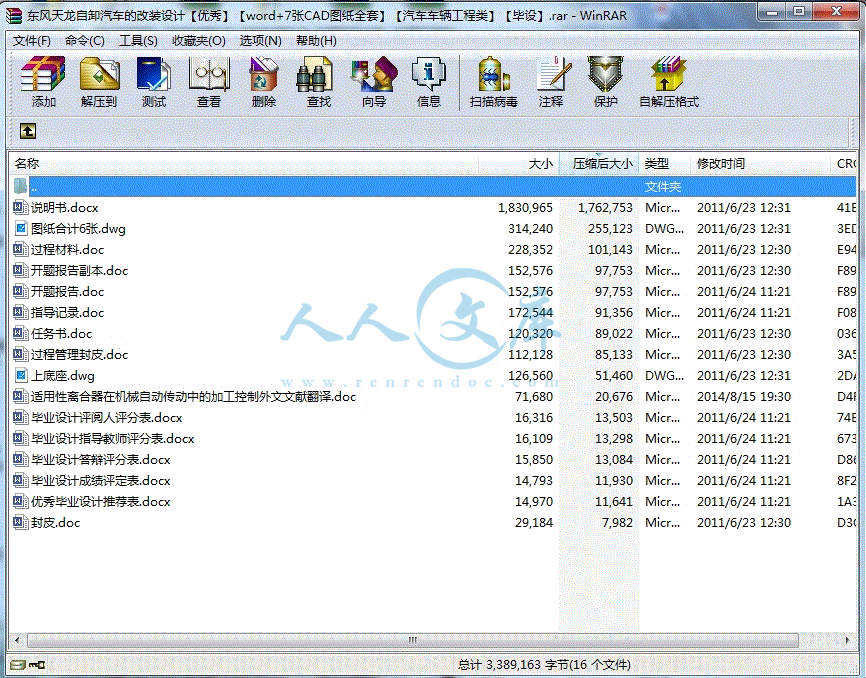The width and height of the screenshot is (866, 678).
Task: Select file 毕业设计成绩评定表.docx
Action: click(101, 480)
